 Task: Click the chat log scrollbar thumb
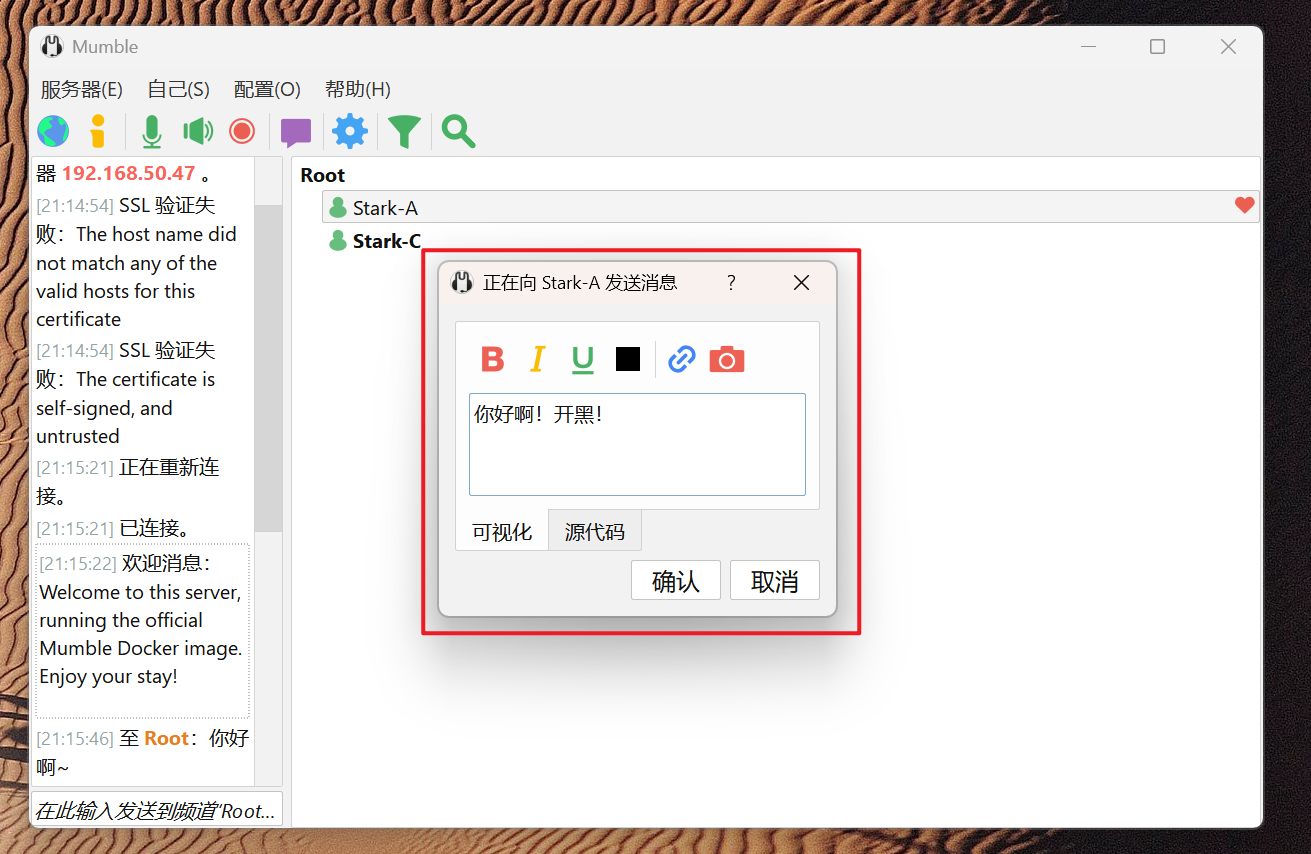(268, 368)
